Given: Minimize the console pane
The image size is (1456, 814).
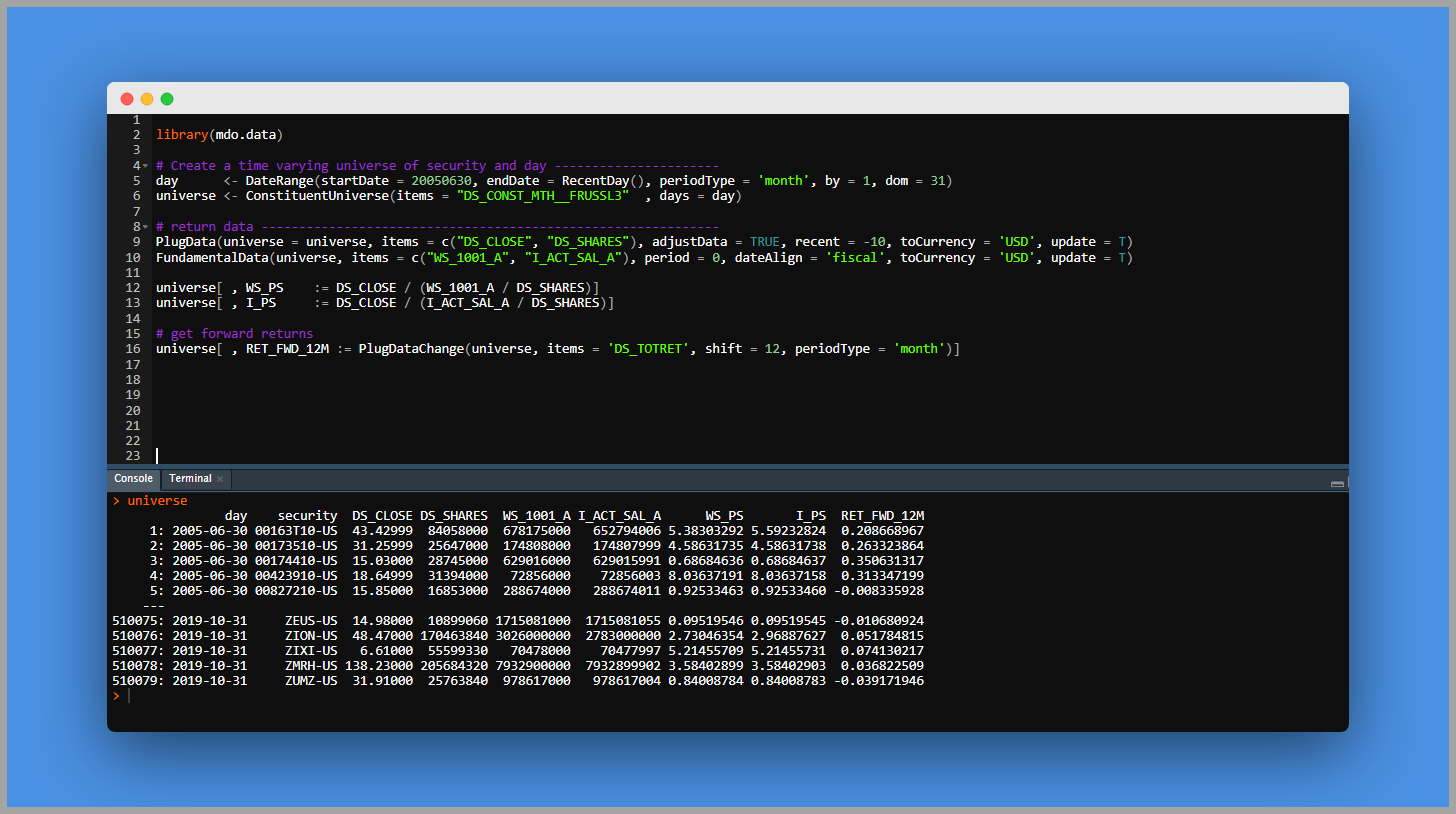Looking at the screenshot, I should [x=1337, y=483].
